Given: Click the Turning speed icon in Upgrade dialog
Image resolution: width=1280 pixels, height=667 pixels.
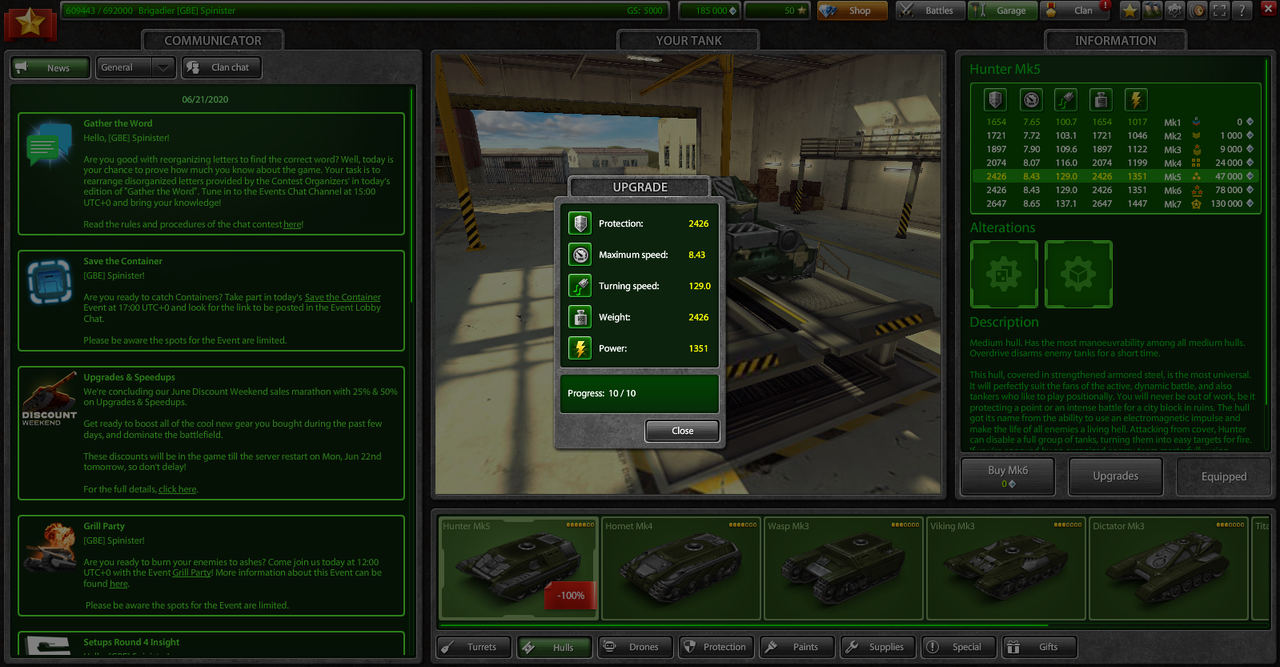Looking at the screenshot, I should [580, 286].
